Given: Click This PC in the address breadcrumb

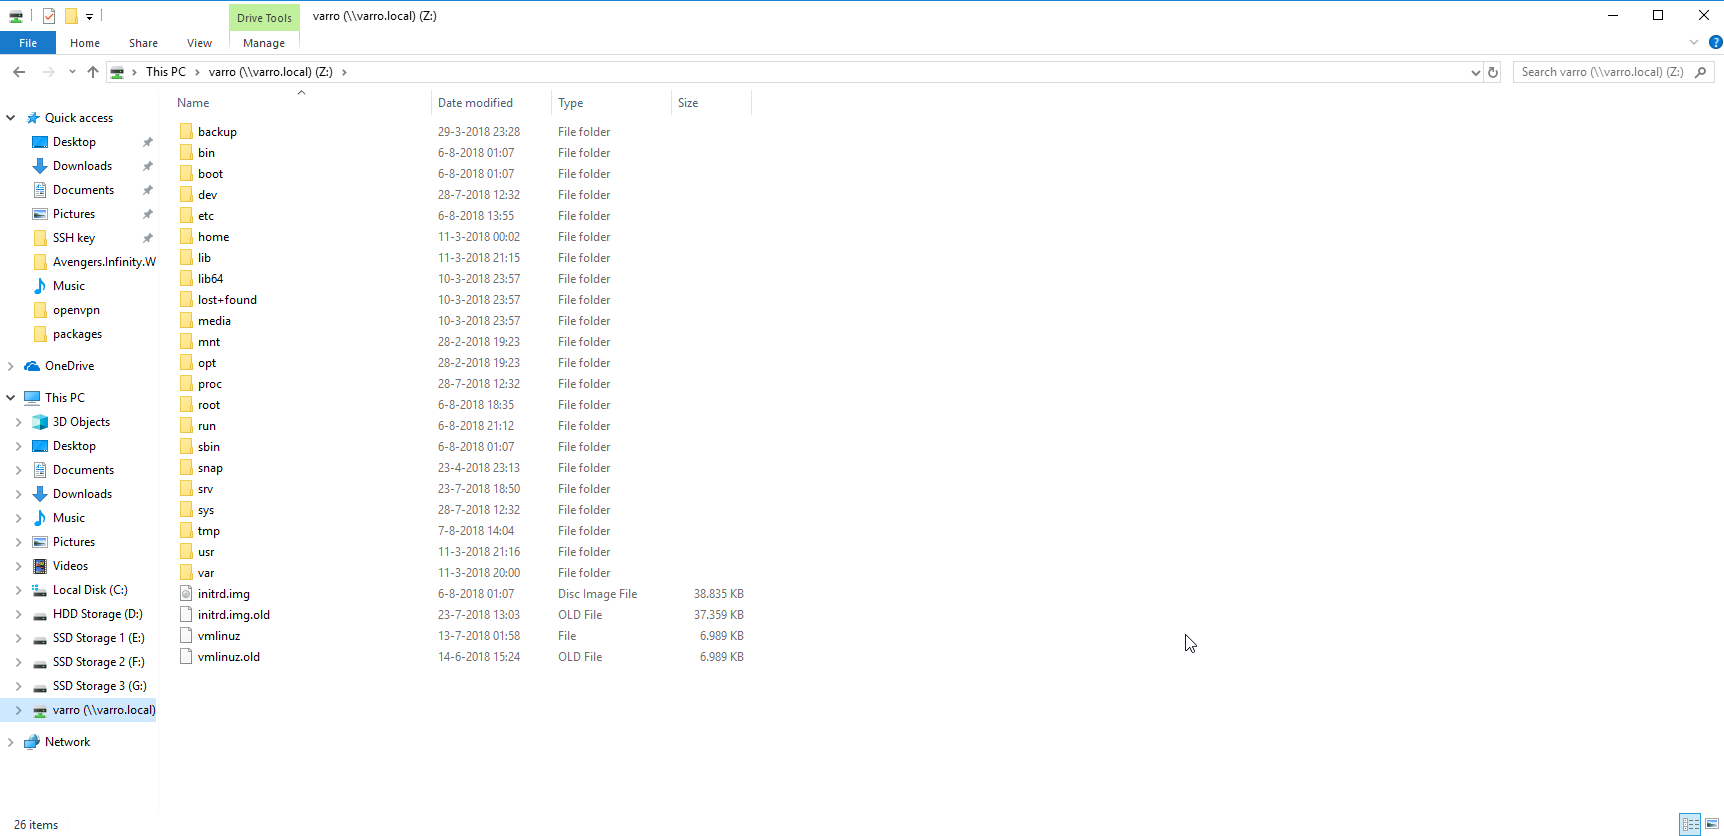Looking at the screenshot, I should pos(165,72).
